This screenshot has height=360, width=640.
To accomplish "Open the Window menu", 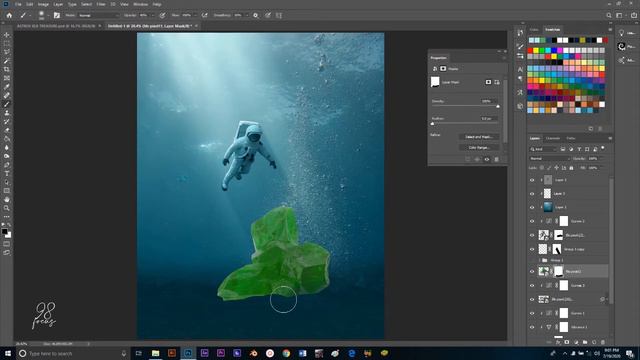I will click(x=140, y=4).
